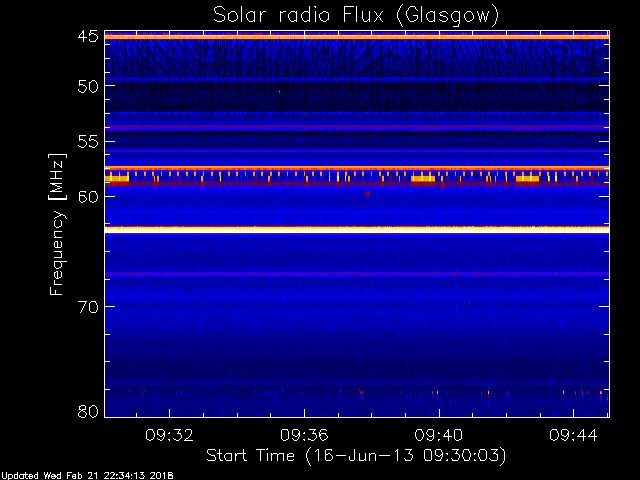
Task: Select the yellow burst block at left edge
Action: [x=117, y=179]
